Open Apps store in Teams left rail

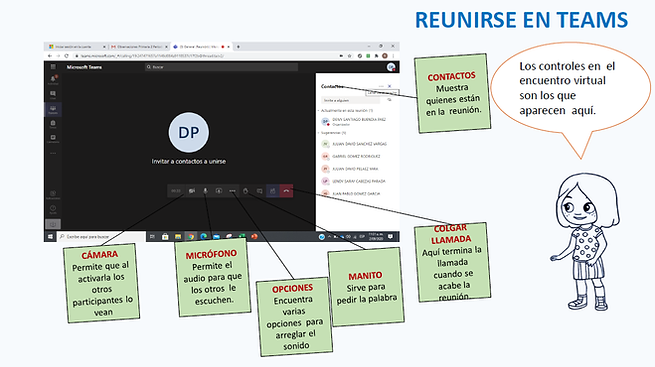click(53, 195)
